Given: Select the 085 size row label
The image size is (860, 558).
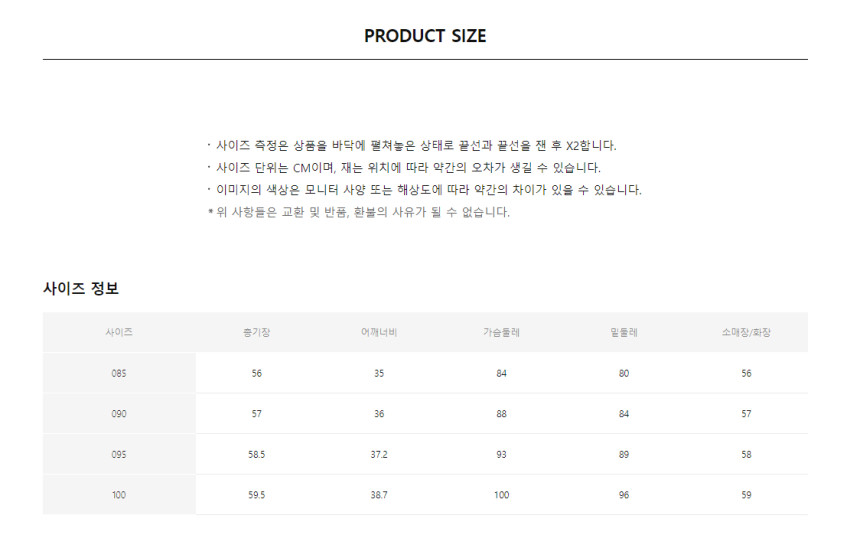Looking at the screenshot, I should (119, 374).
